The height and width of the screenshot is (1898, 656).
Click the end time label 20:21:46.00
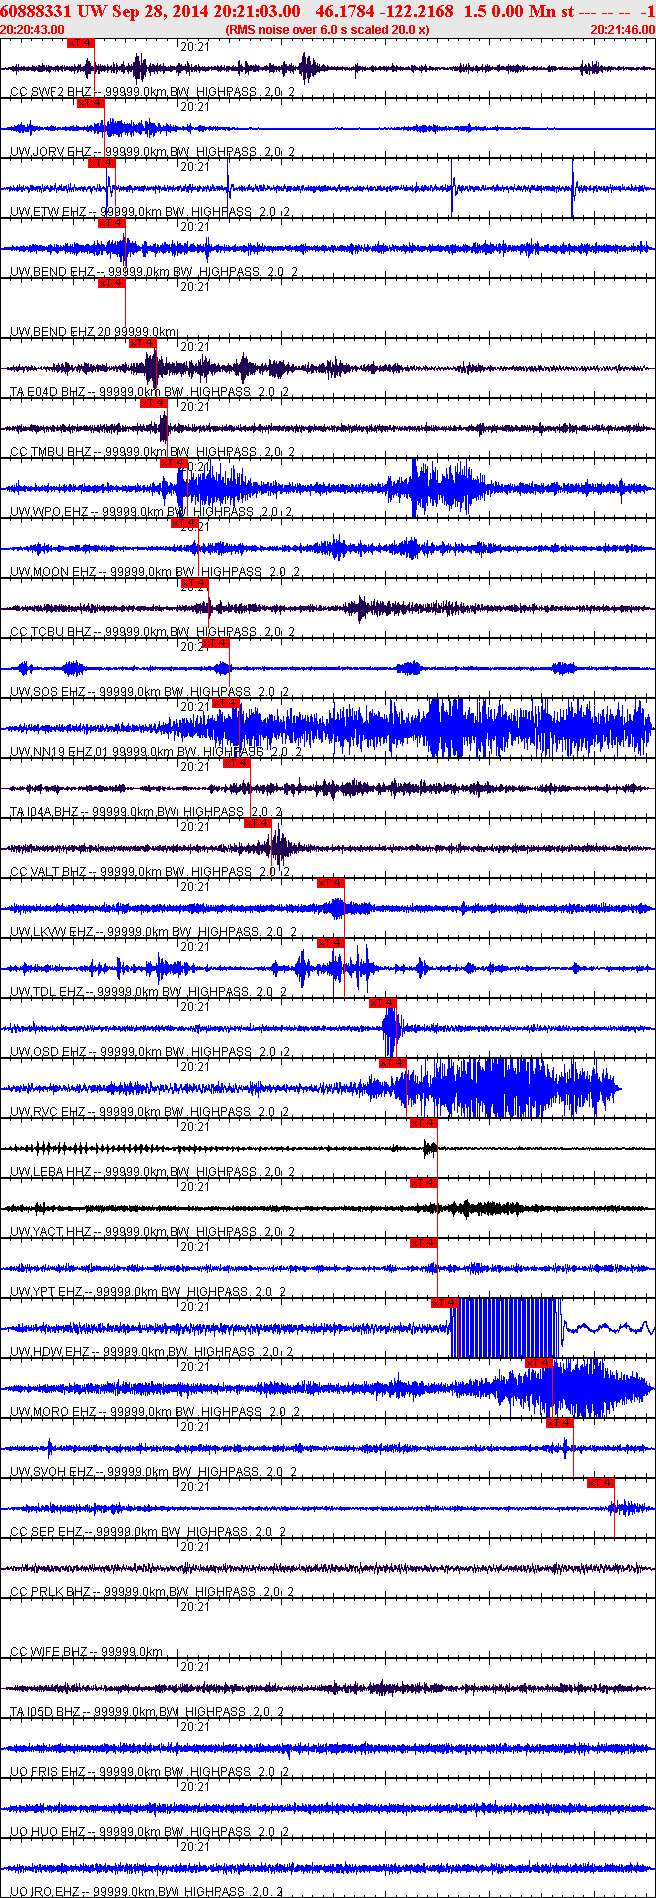pos(623,30)
